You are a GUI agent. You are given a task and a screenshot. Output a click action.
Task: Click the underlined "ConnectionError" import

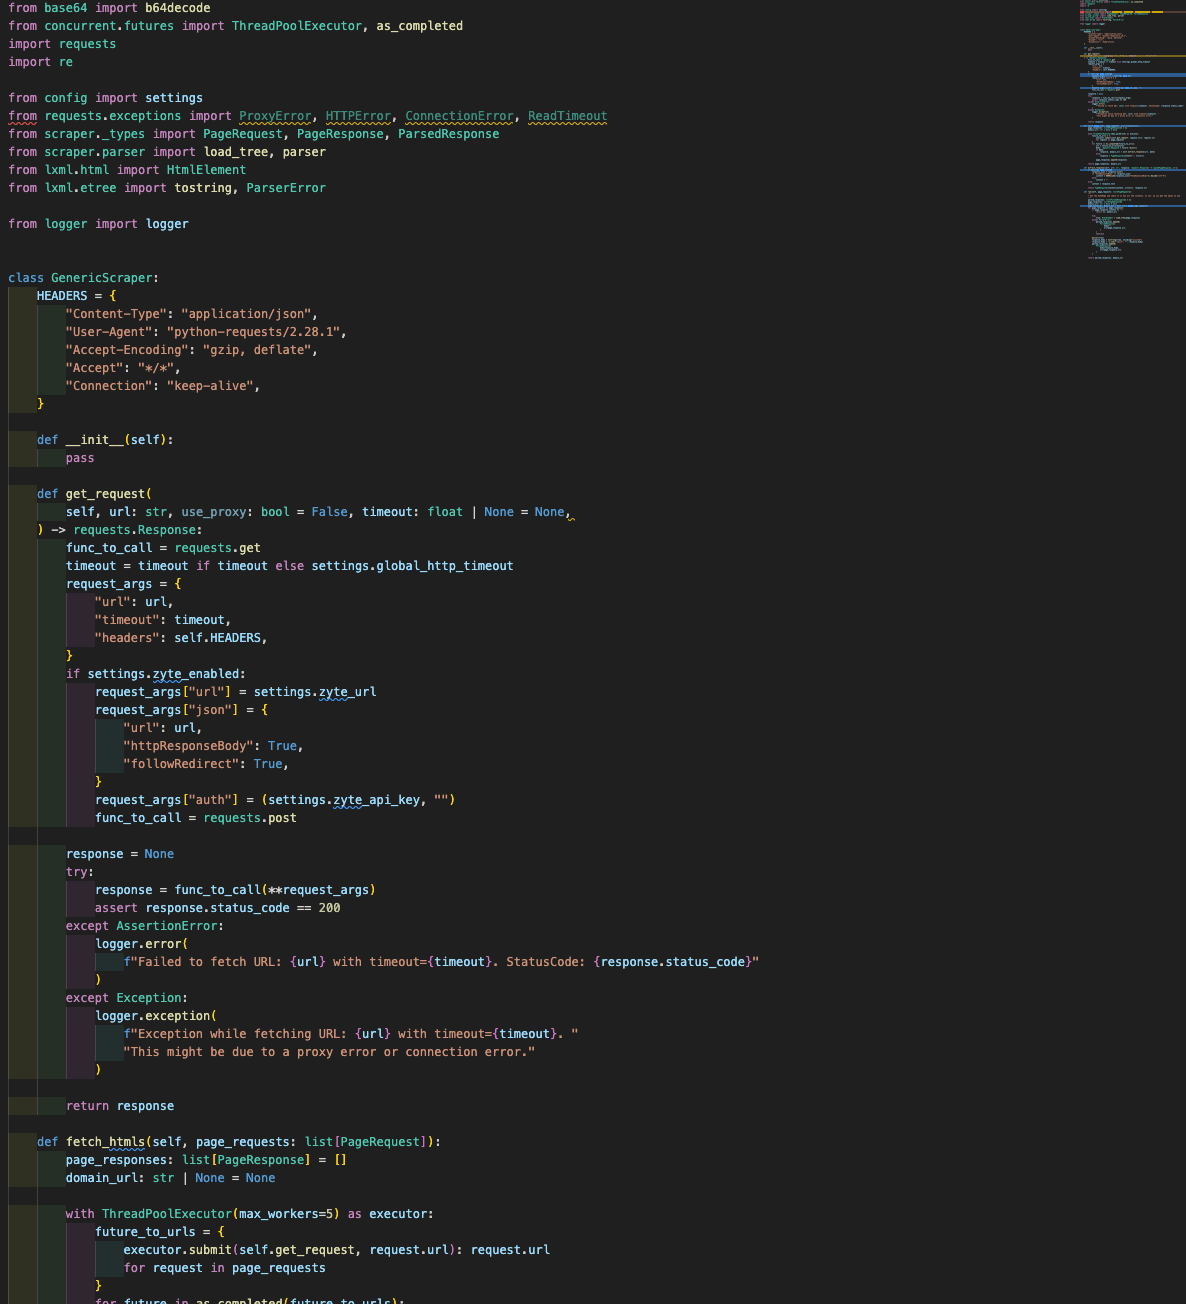click(x=459, y=116)
